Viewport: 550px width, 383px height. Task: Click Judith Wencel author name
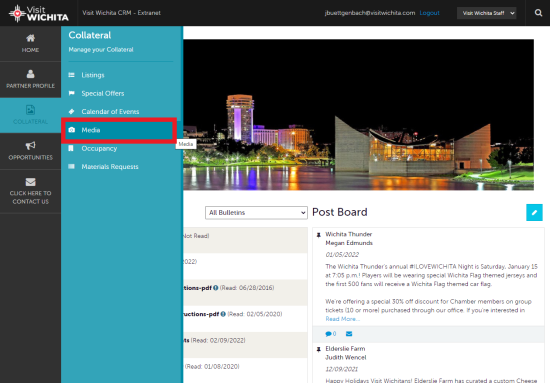(x=346, y=357)
